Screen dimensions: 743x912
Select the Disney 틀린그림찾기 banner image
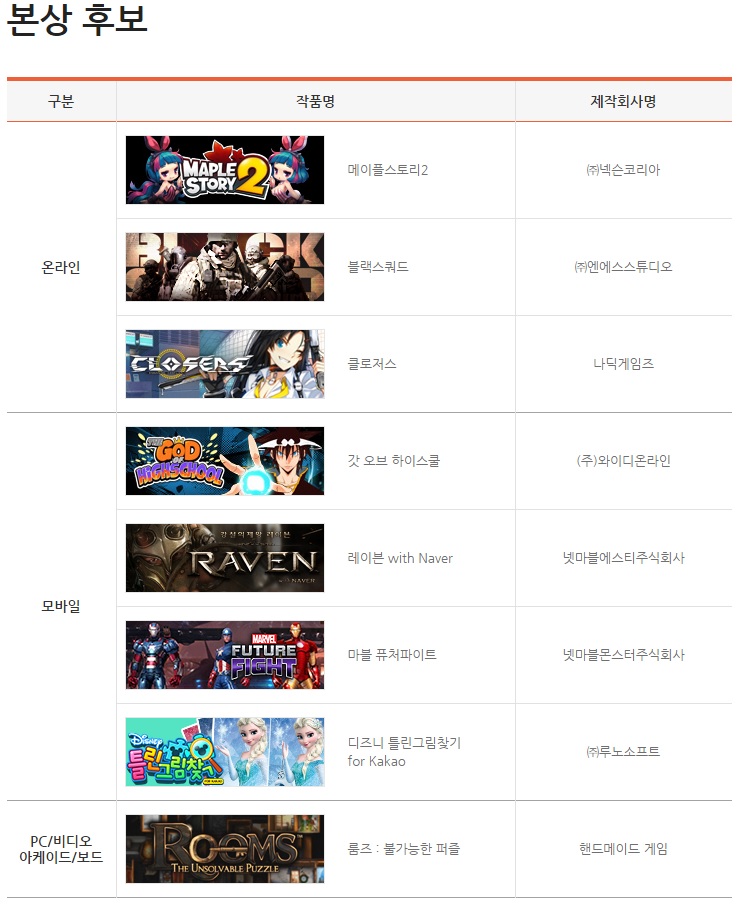coord(225,752)
